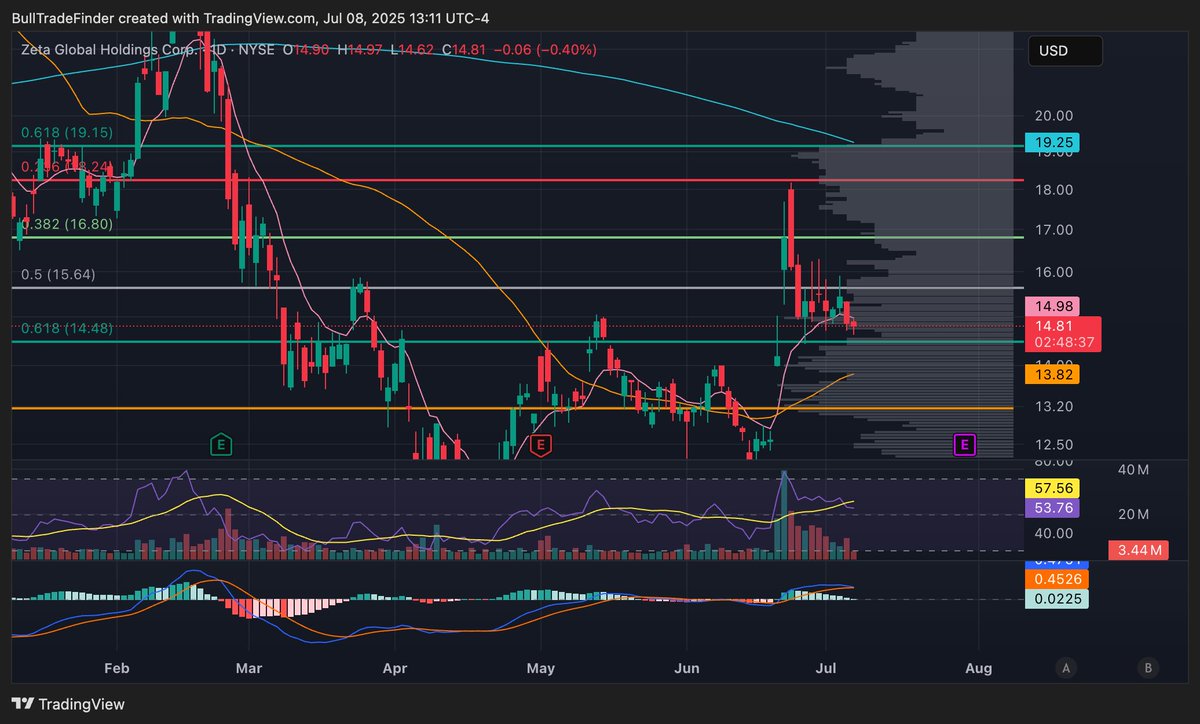The image size is (1200, 724).
Task: Click the Jun label on time axis
Action: pyautogui.click(x=686, y=668)
